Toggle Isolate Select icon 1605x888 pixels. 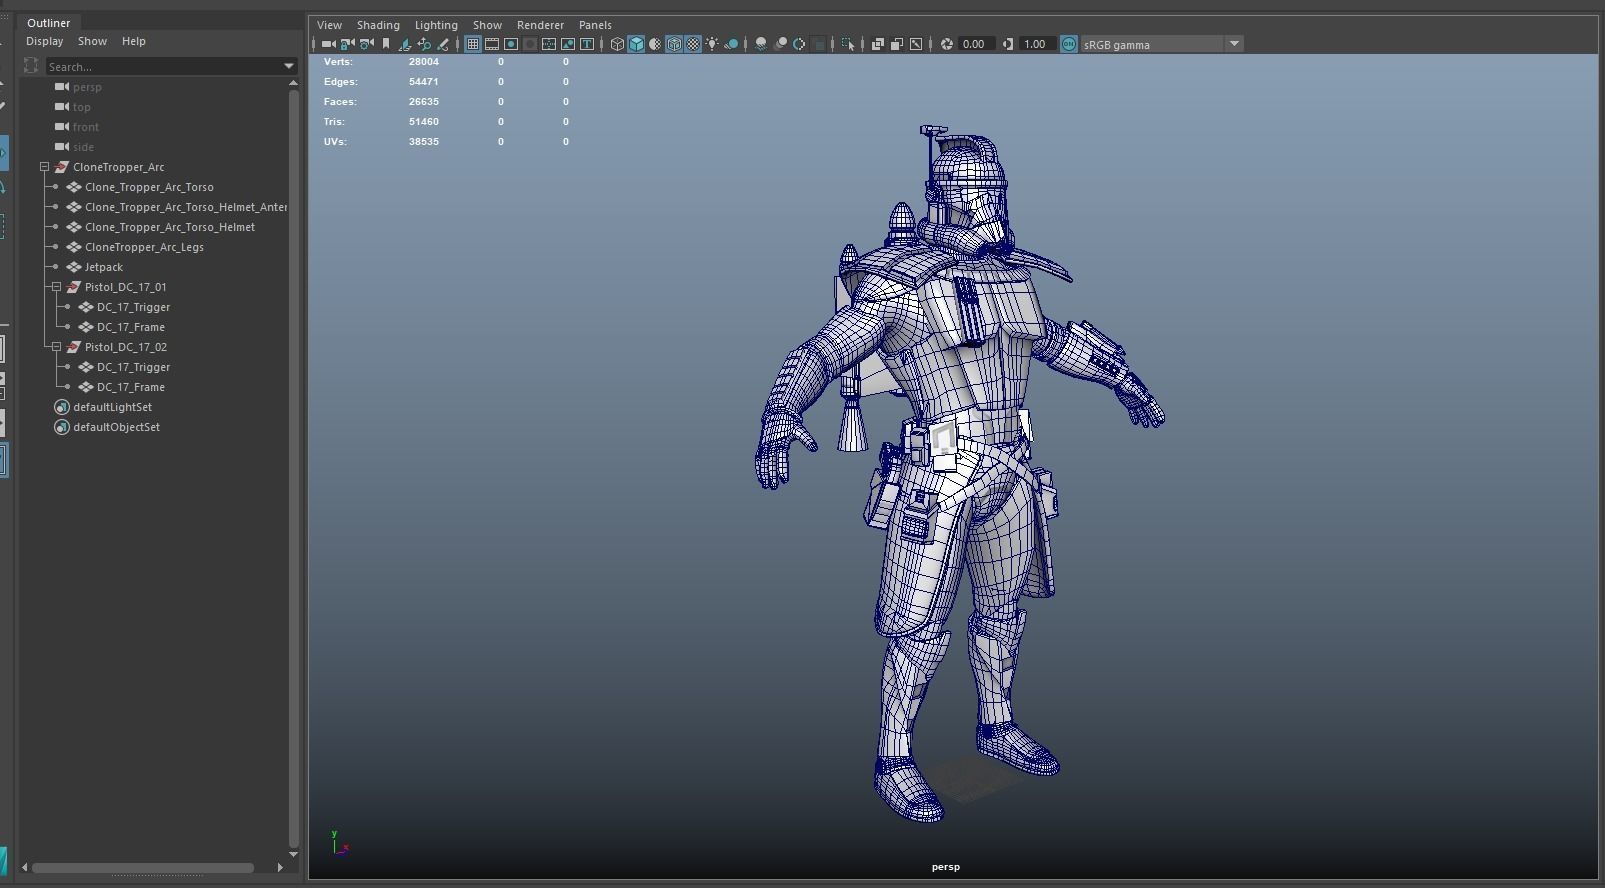coord(848,44)
